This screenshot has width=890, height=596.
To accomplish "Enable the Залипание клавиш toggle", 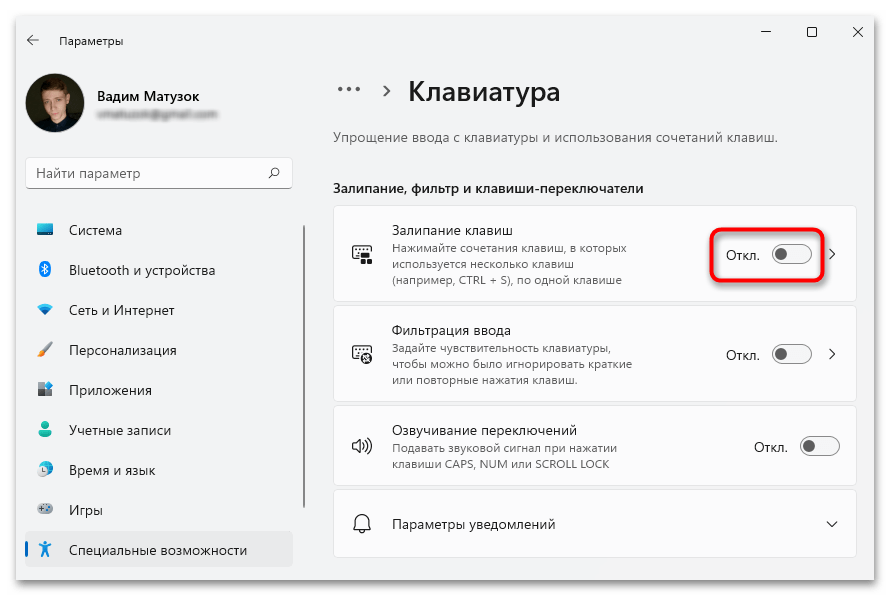I will pyautogui.click(x=792, y=255).
